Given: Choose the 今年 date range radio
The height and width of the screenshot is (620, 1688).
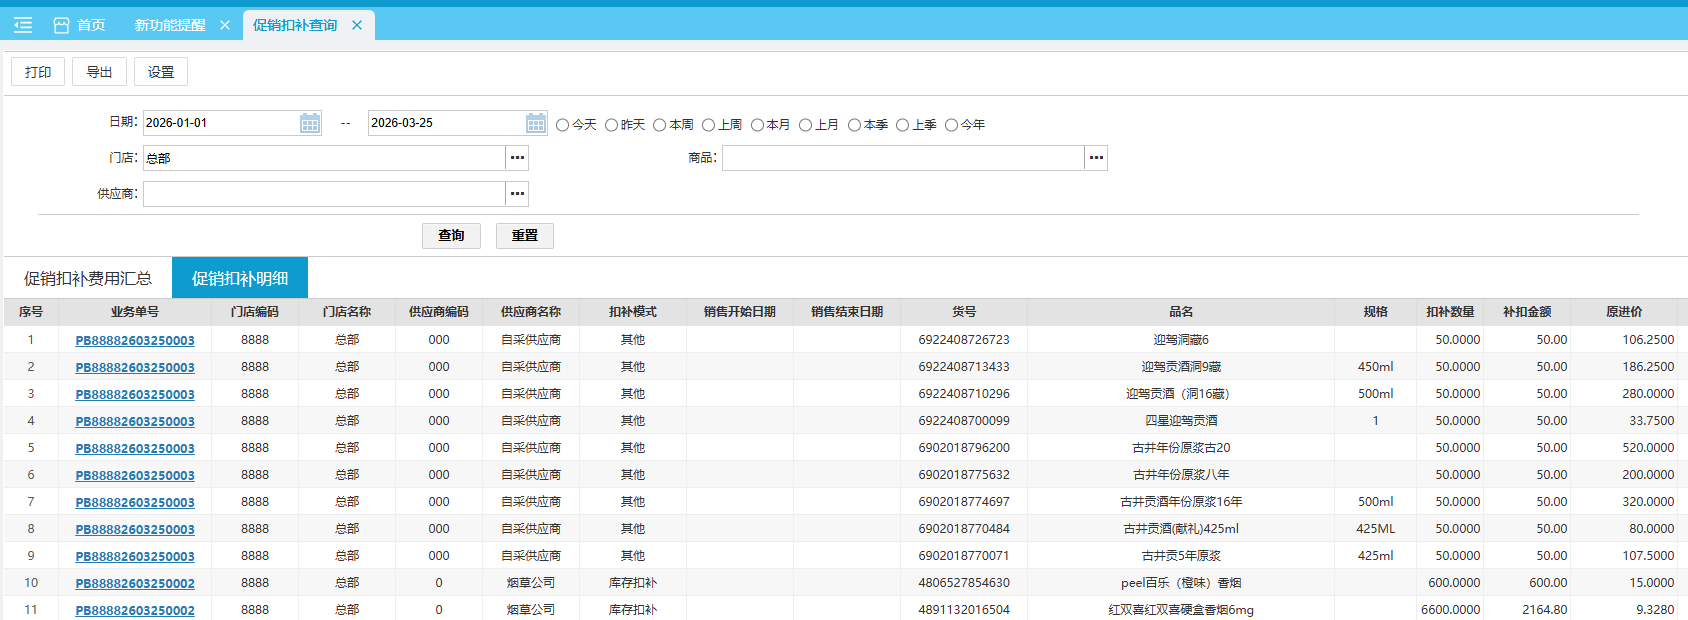Looking at the screenshot, I should click(x=951, y=125).
